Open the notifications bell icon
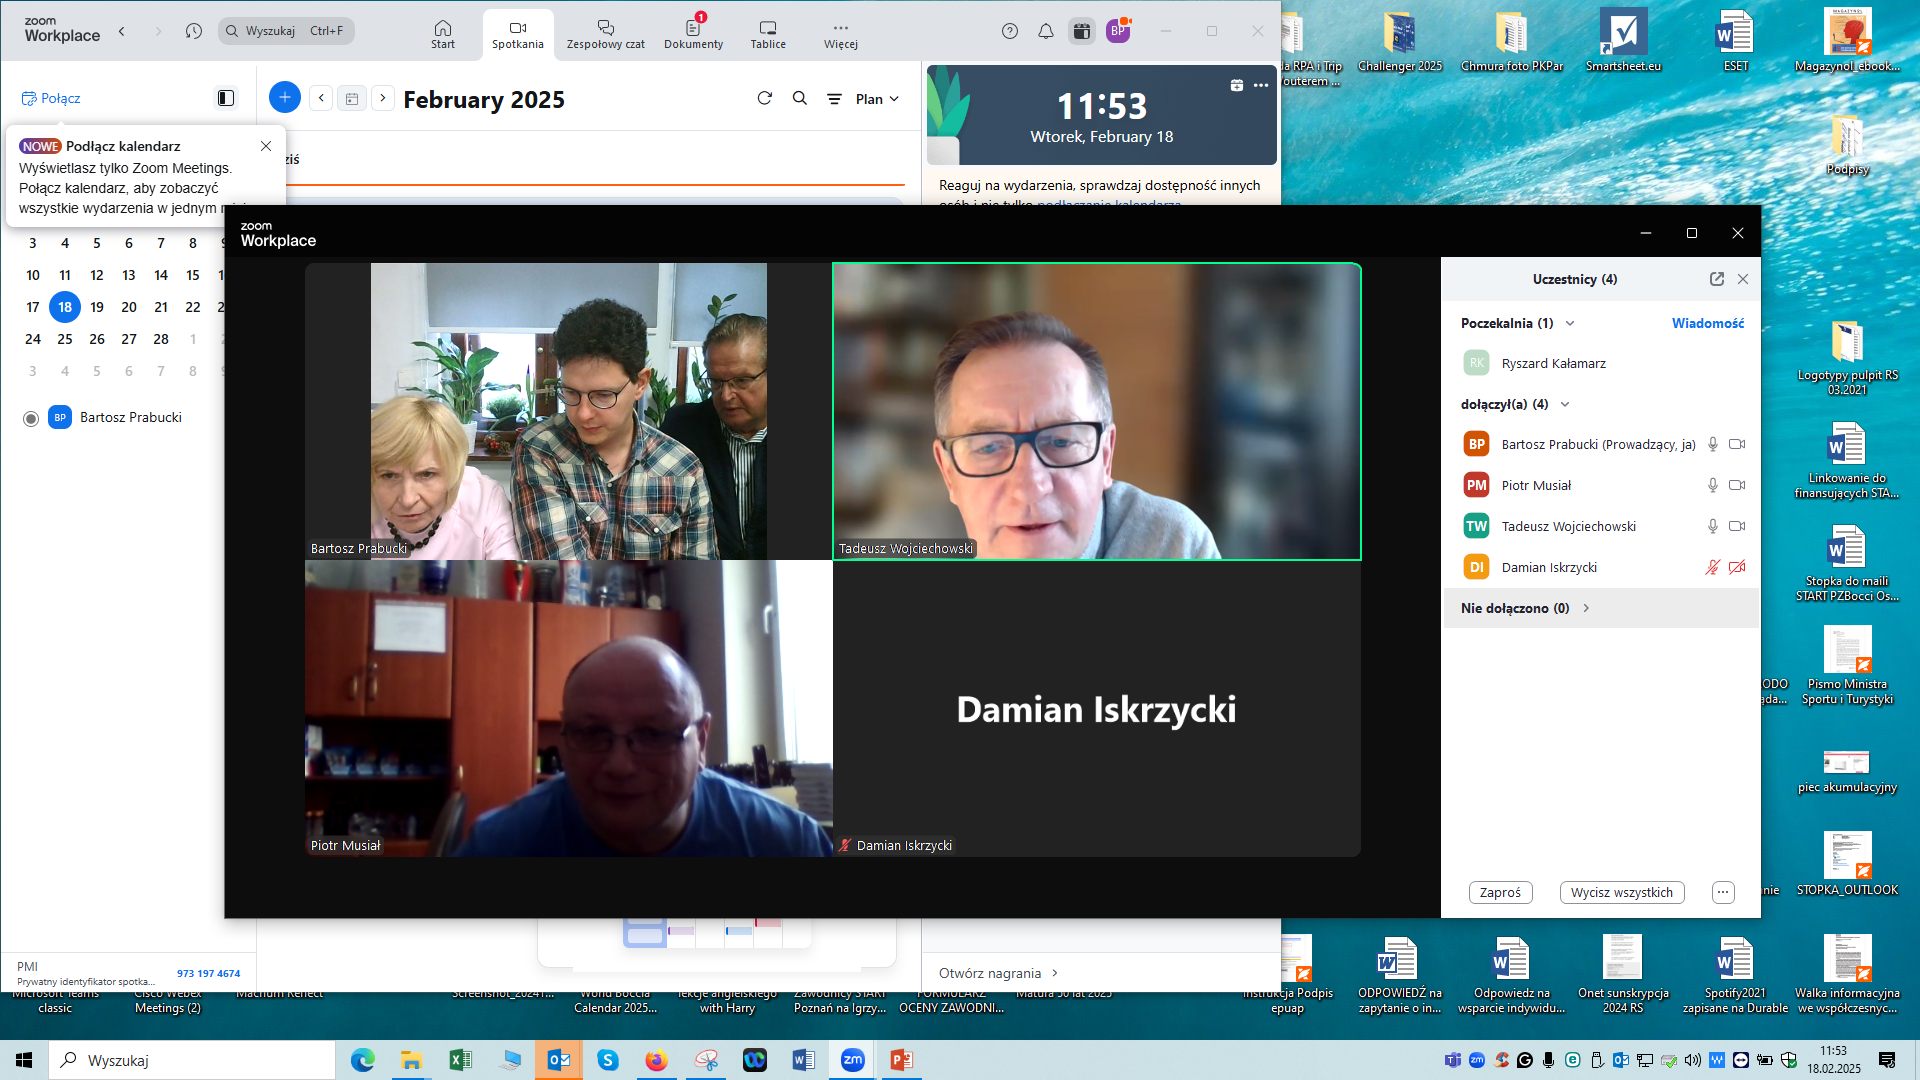The image size is (1920, 1080). pyautogui.click(x=1046, y=31)
